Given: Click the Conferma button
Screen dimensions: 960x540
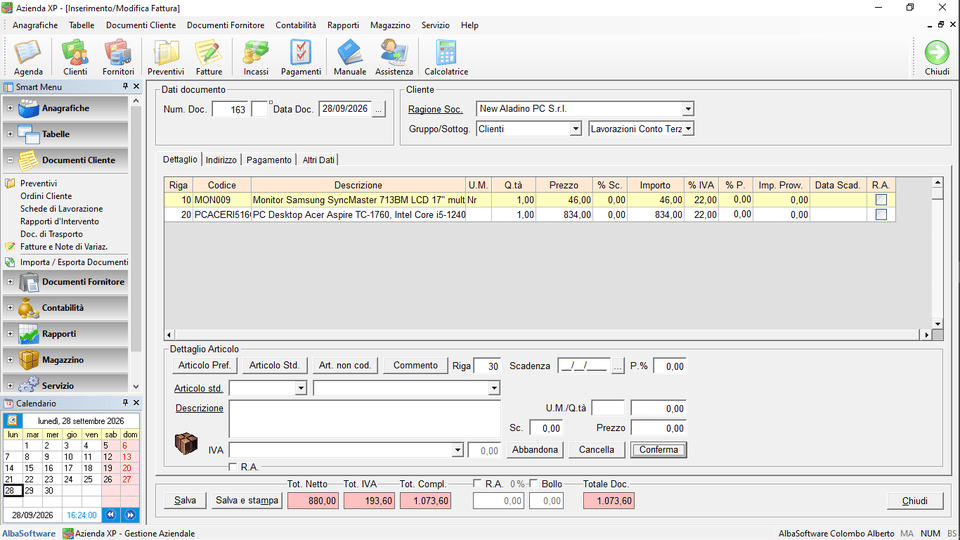Looking at the screenshot, I should (659, 450).
